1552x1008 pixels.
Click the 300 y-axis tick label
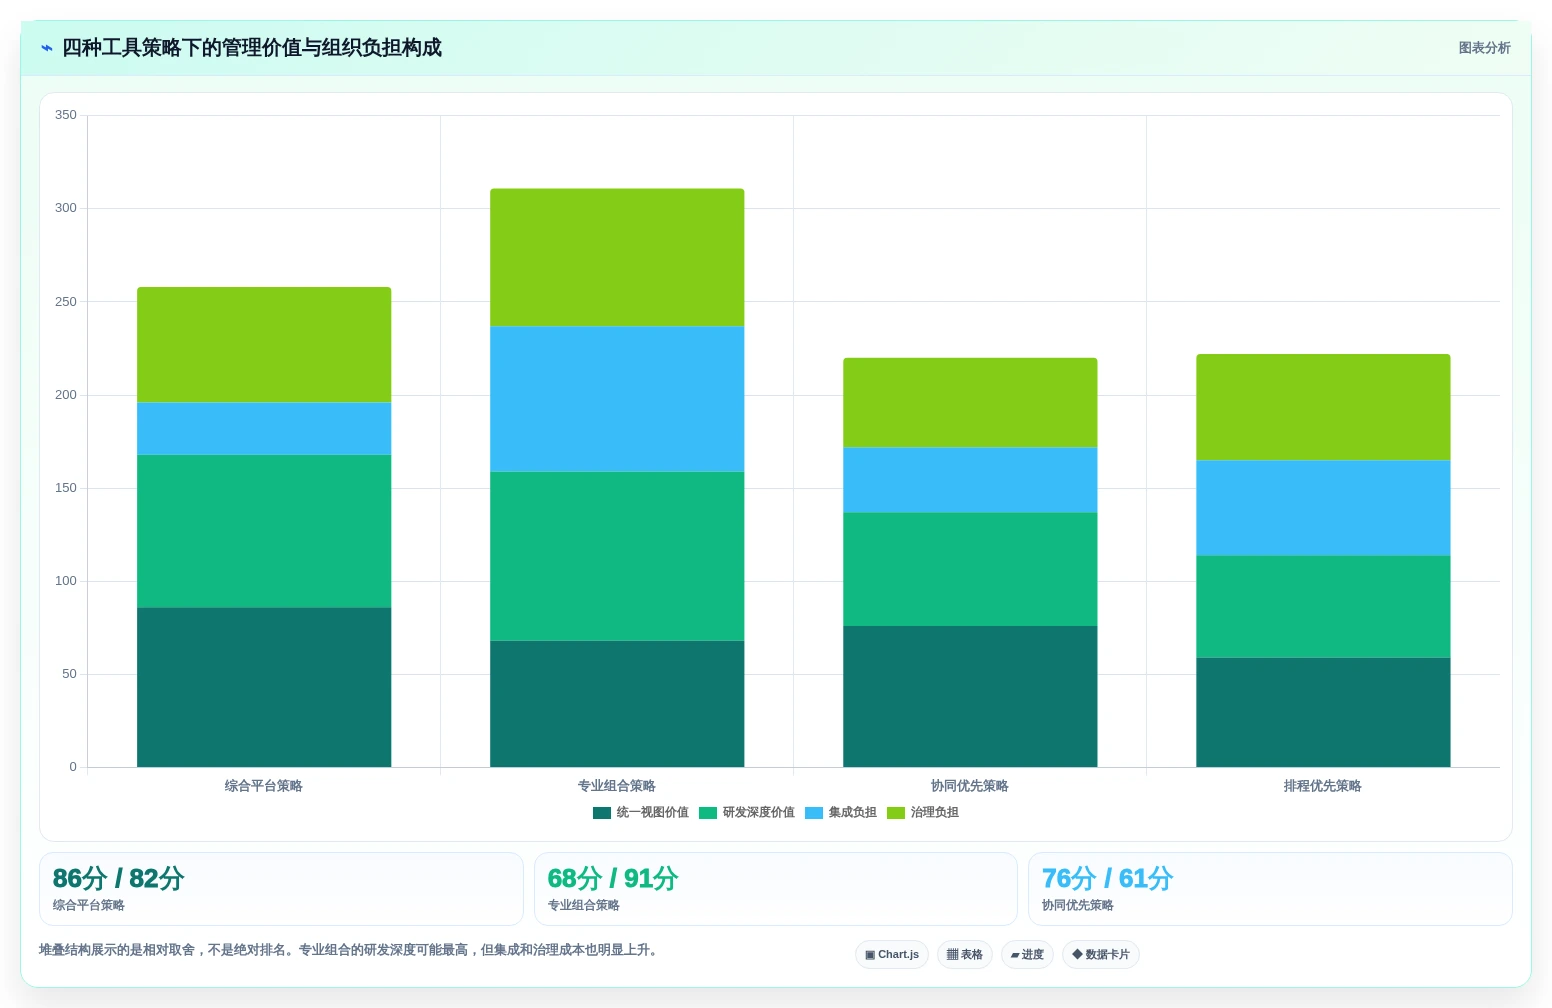(66, 208)
